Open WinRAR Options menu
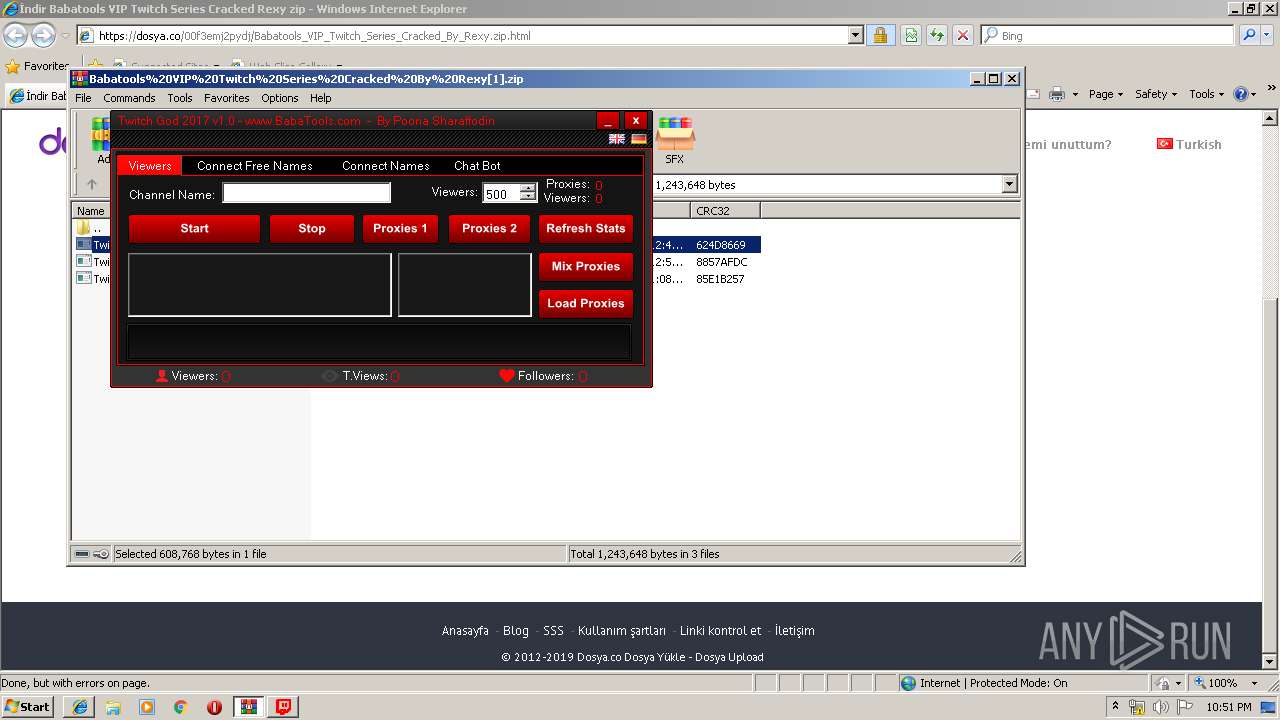The height and width of the screenshot is (720, 1280). (280, 98)
